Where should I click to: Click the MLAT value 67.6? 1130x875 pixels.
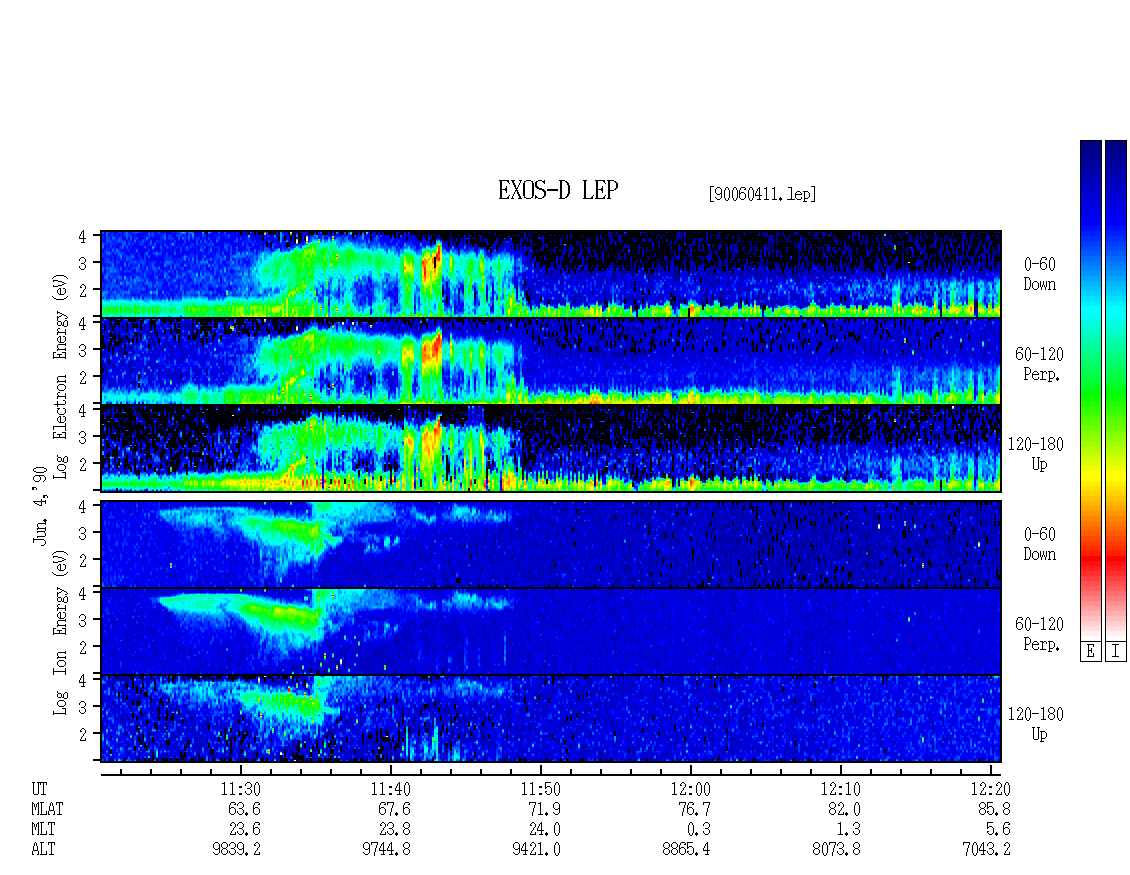pyautogui.click(x=394, y=809)
